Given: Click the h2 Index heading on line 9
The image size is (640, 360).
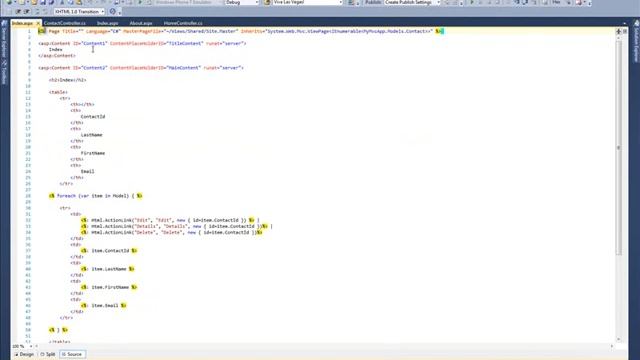Looking at the screenshot, I should pyautogui.click(x=67, y=80).
